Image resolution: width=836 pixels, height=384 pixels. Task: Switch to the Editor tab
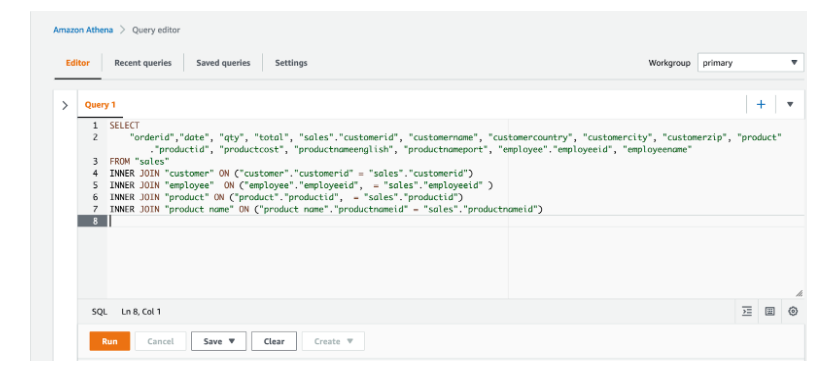coord(77,63)
